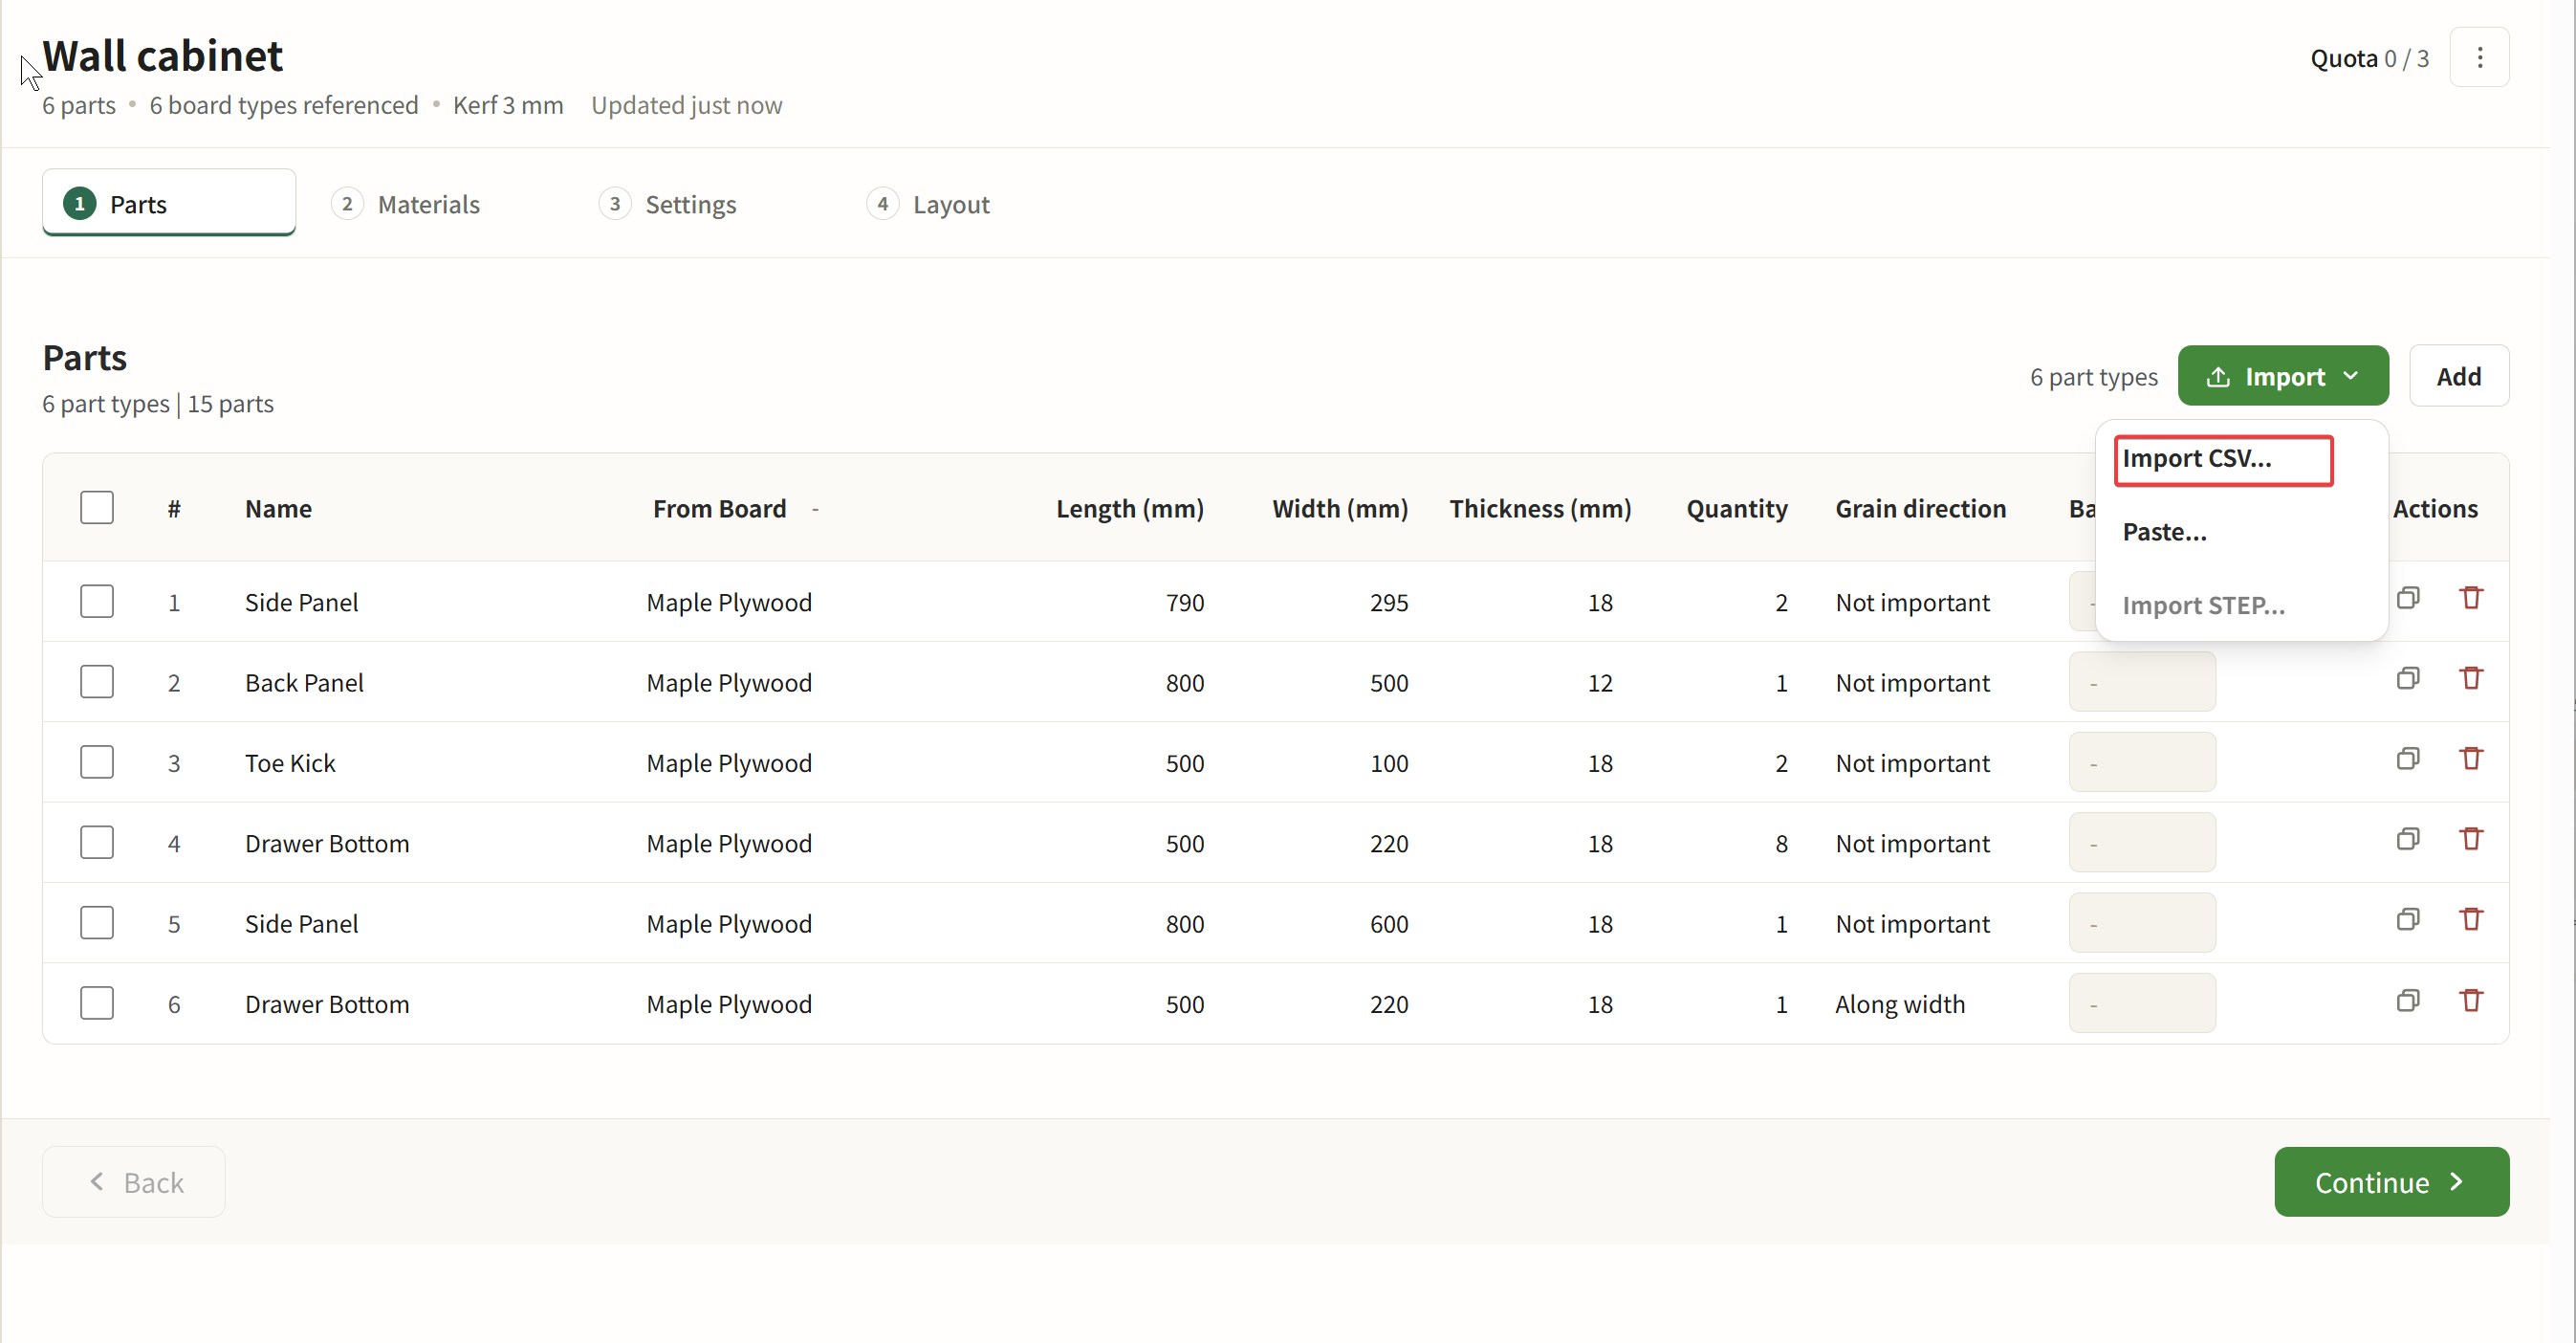Check the Drawer Bottom checkbox in row 4
The height and width of the screenshot is (1343, 2576).
97,842
